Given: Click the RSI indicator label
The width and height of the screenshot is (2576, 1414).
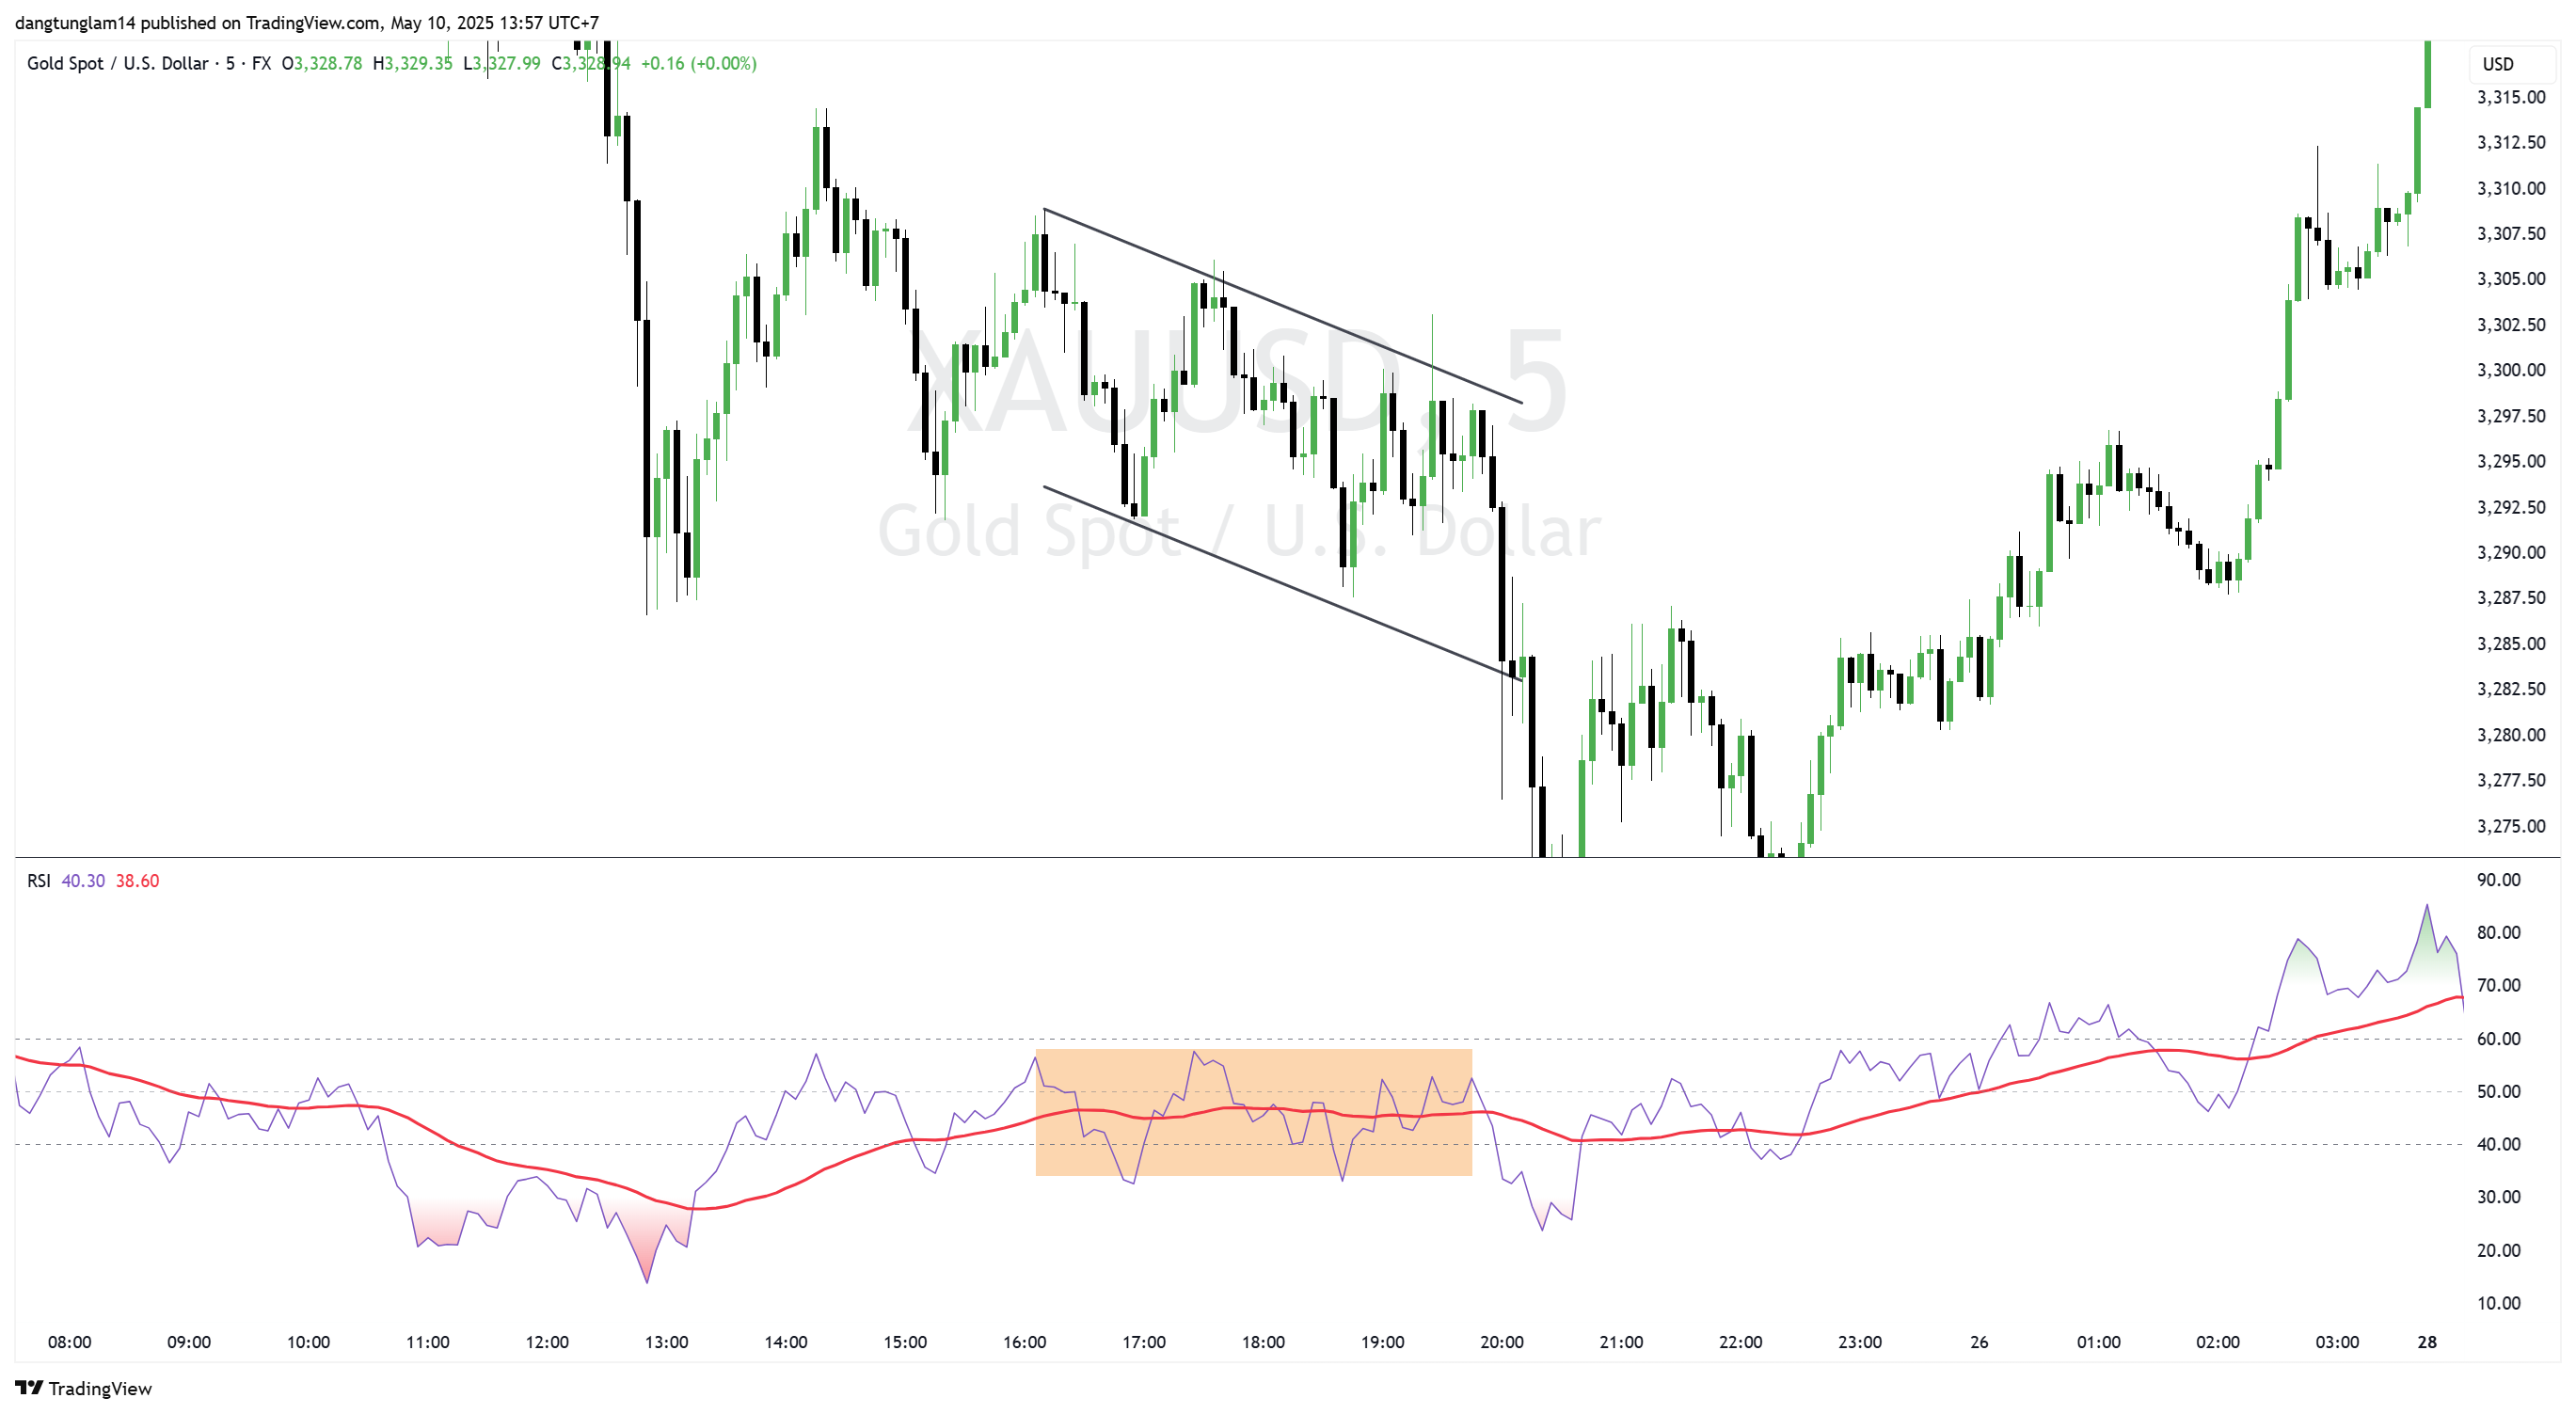Looking at the screenshot, I should pos(38,881).
